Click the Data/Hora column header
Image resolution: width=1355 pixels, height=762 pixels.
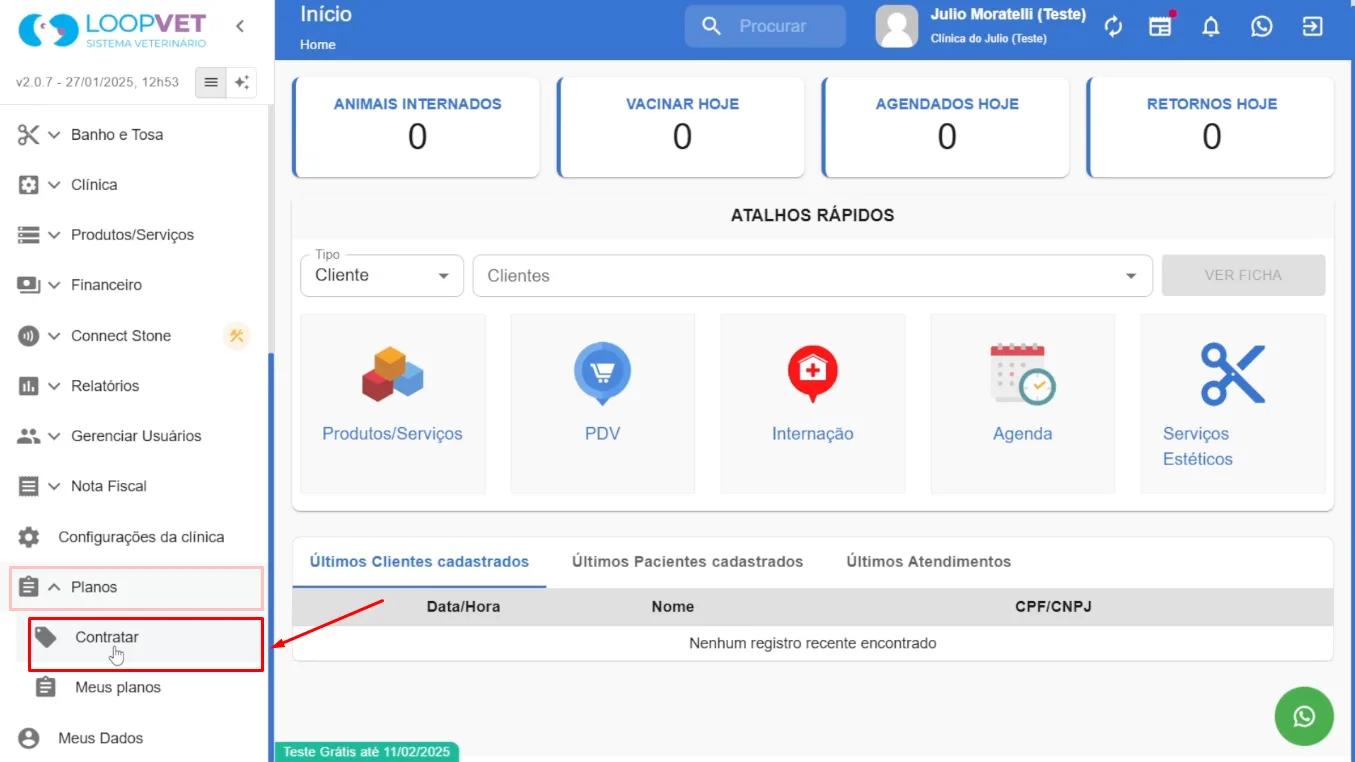463,607
